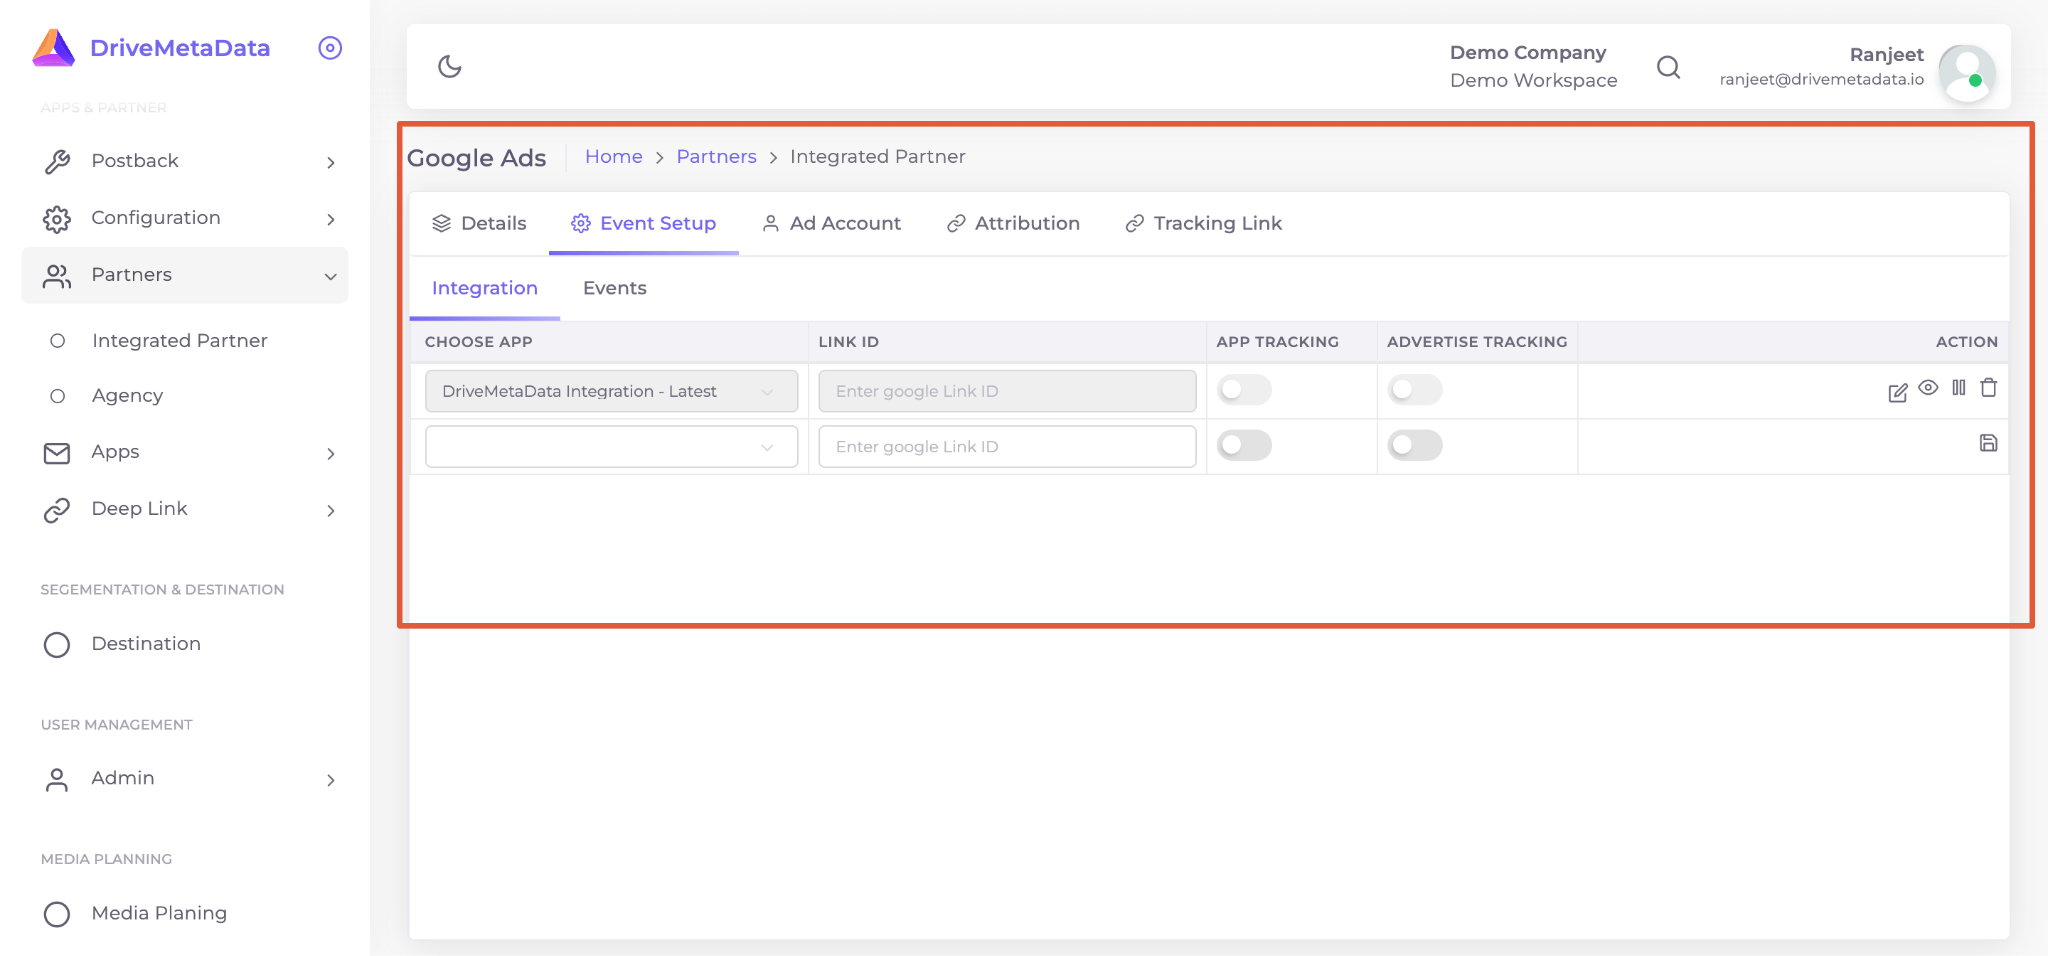Click the Partners people icon
The image size is (2048, 956).
coord(57,276)
